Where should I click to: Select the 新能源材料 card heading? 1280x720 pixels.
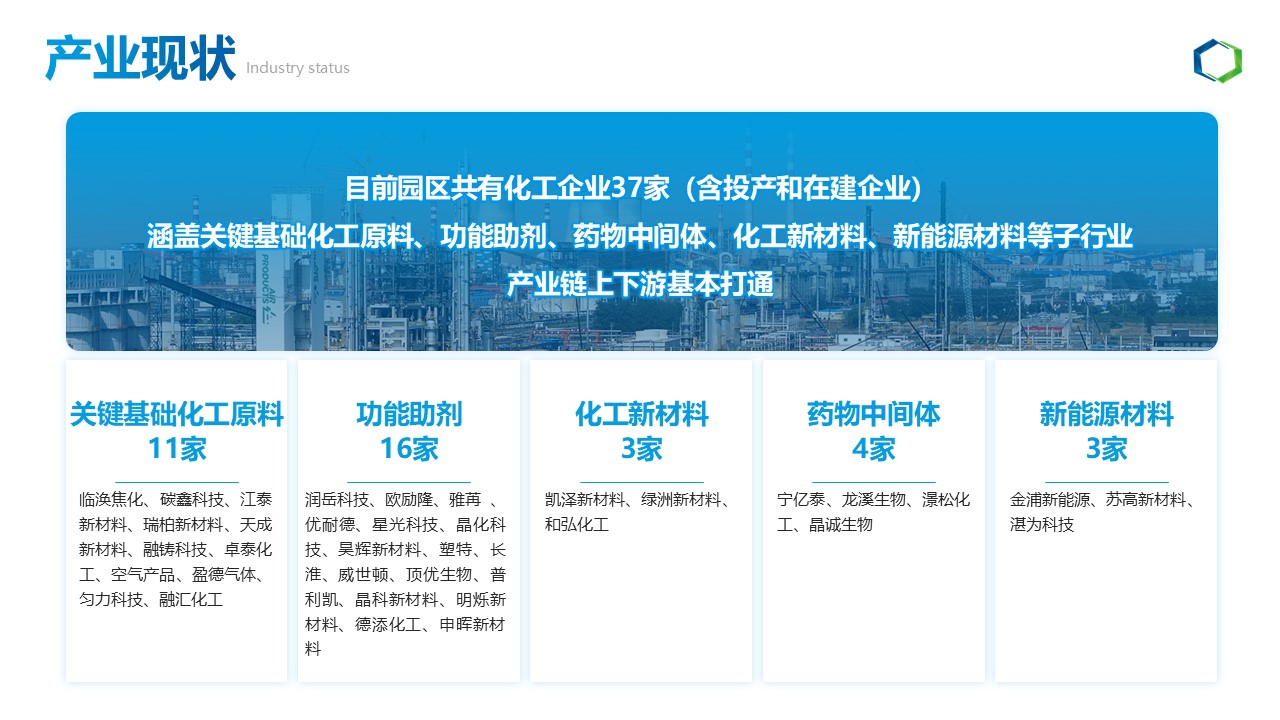pos(1106,414)
